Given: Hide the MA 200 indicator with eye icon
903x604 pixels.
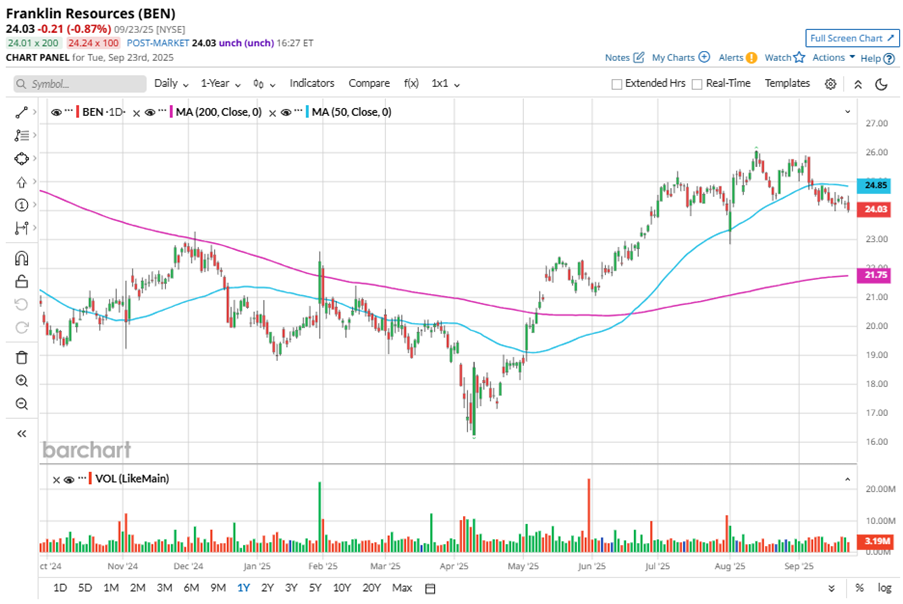Looking at the screenshot, I should 149,112.
